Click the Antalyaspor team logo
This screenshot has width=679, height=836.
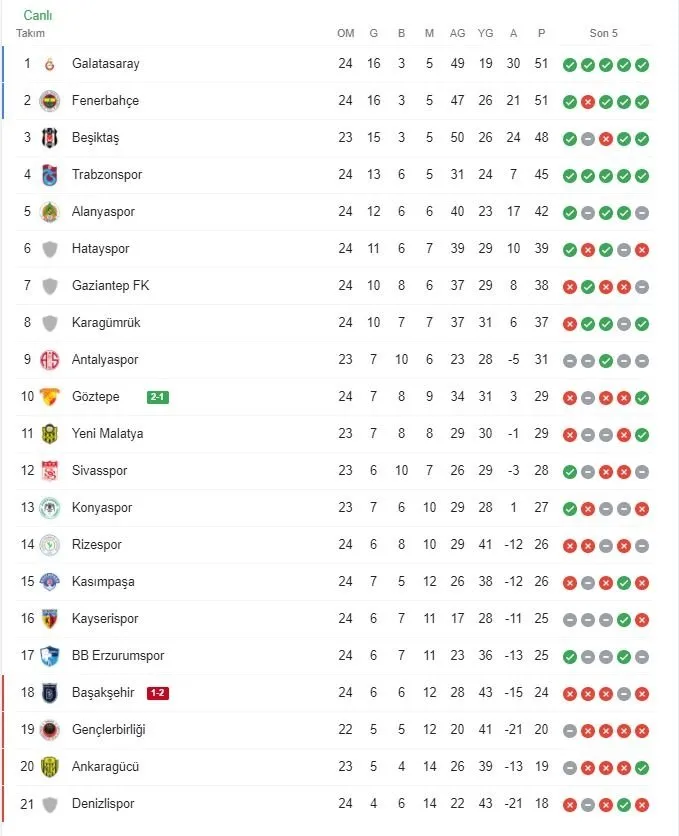click(49, 360)
